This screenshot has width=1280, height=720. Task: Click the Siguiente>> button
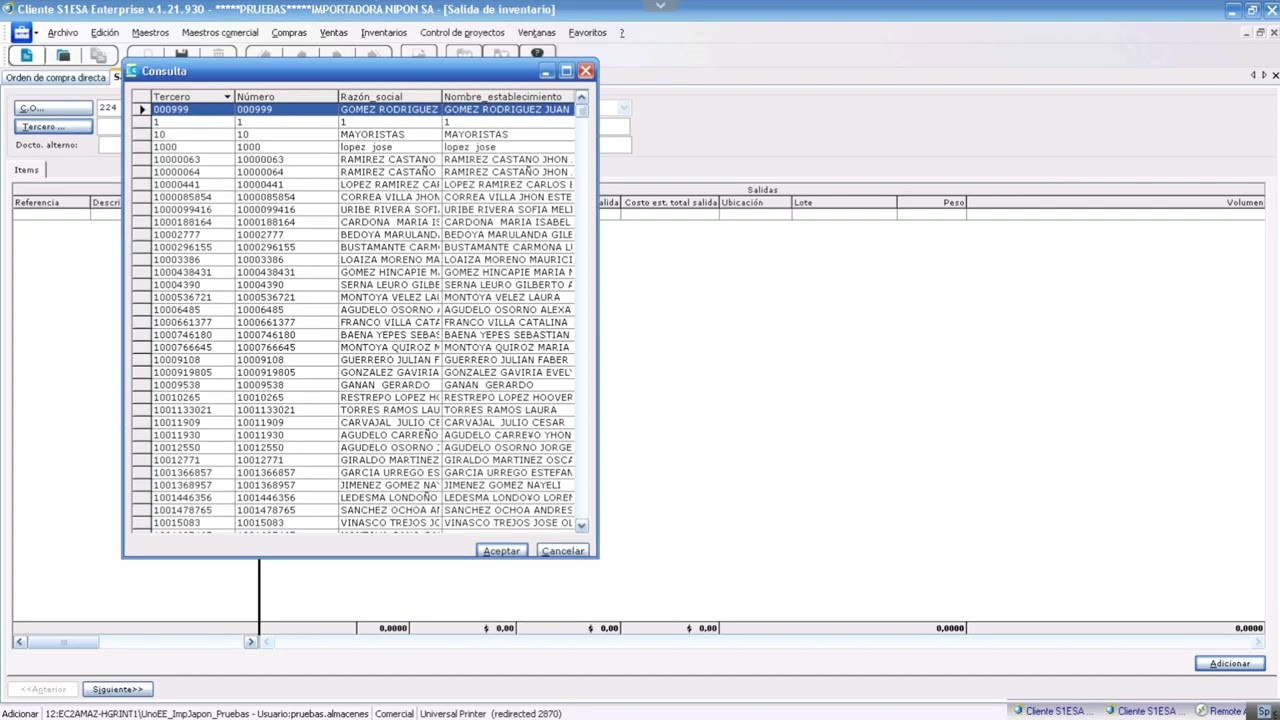click(x=117, y=689)
